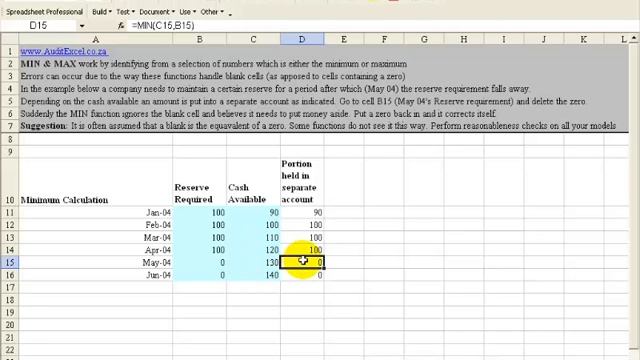This screenshot has height=360, width=640.
Task: Select row 15 header
Action: click(10, 262)
